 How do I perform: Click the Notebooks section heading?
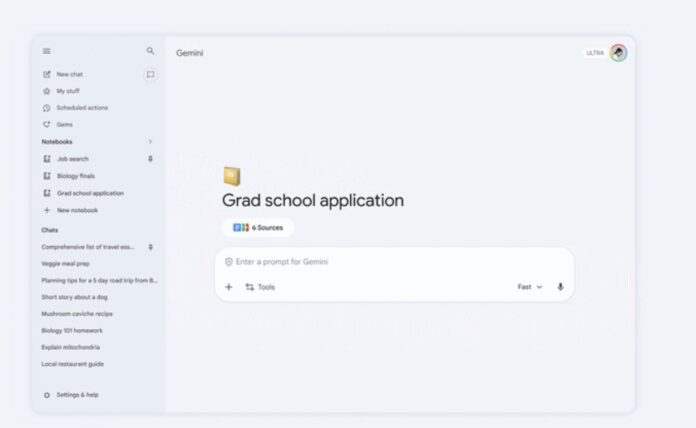[57, 142]
